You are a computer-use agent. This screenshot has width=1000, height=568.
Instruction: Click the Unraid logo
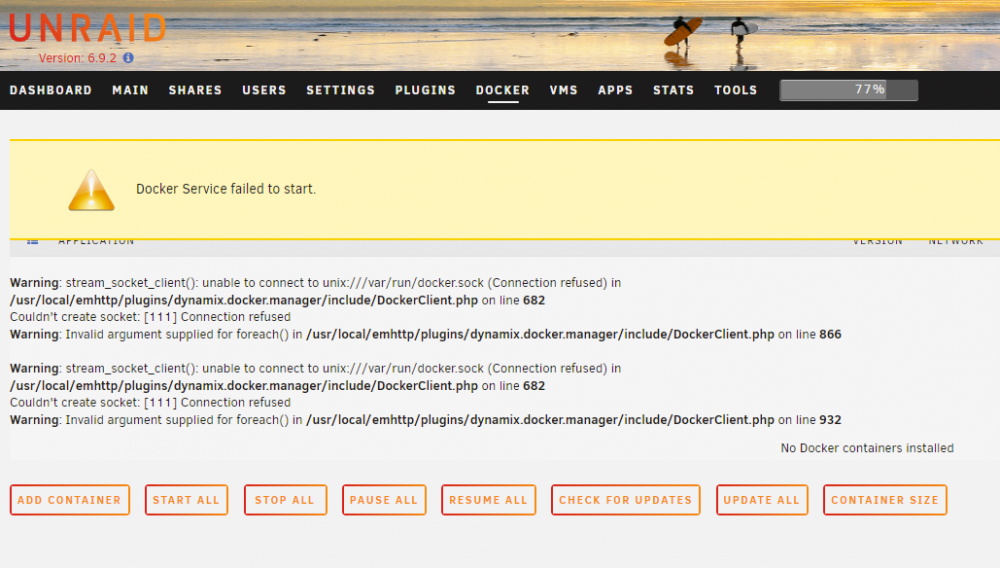88,29
